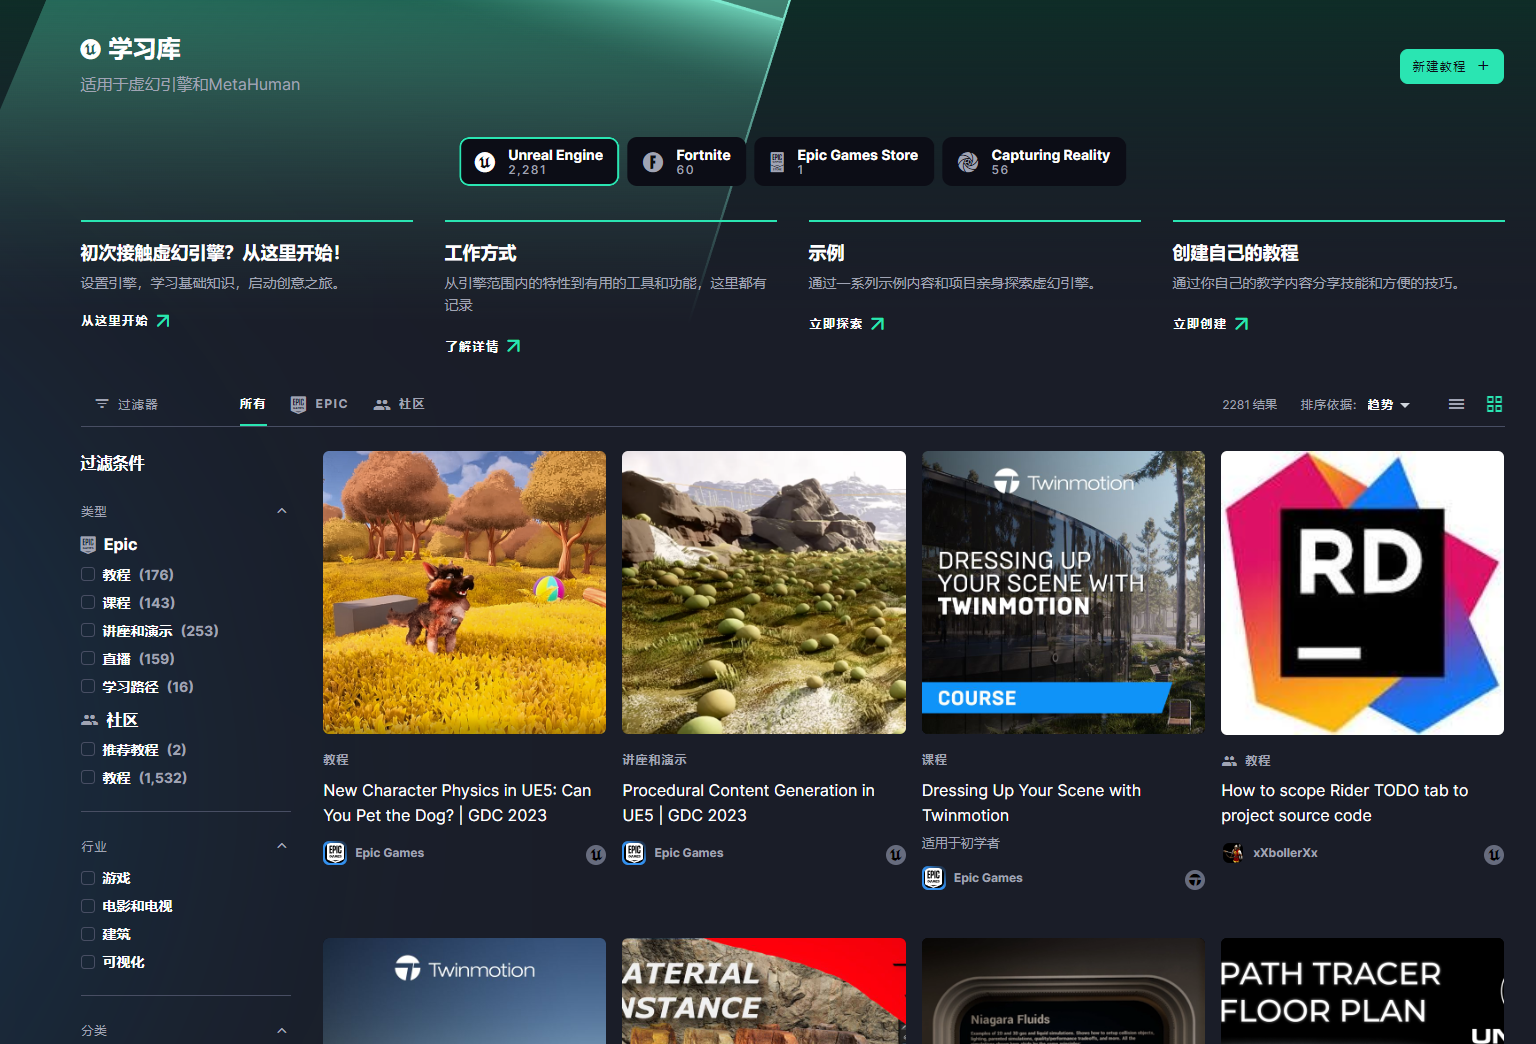Image resolution: width=1536 pixels, height=1044 pixels.
Task: Open the Niagara Fluids thumbnail
Action: click(x=1063, y=991)
